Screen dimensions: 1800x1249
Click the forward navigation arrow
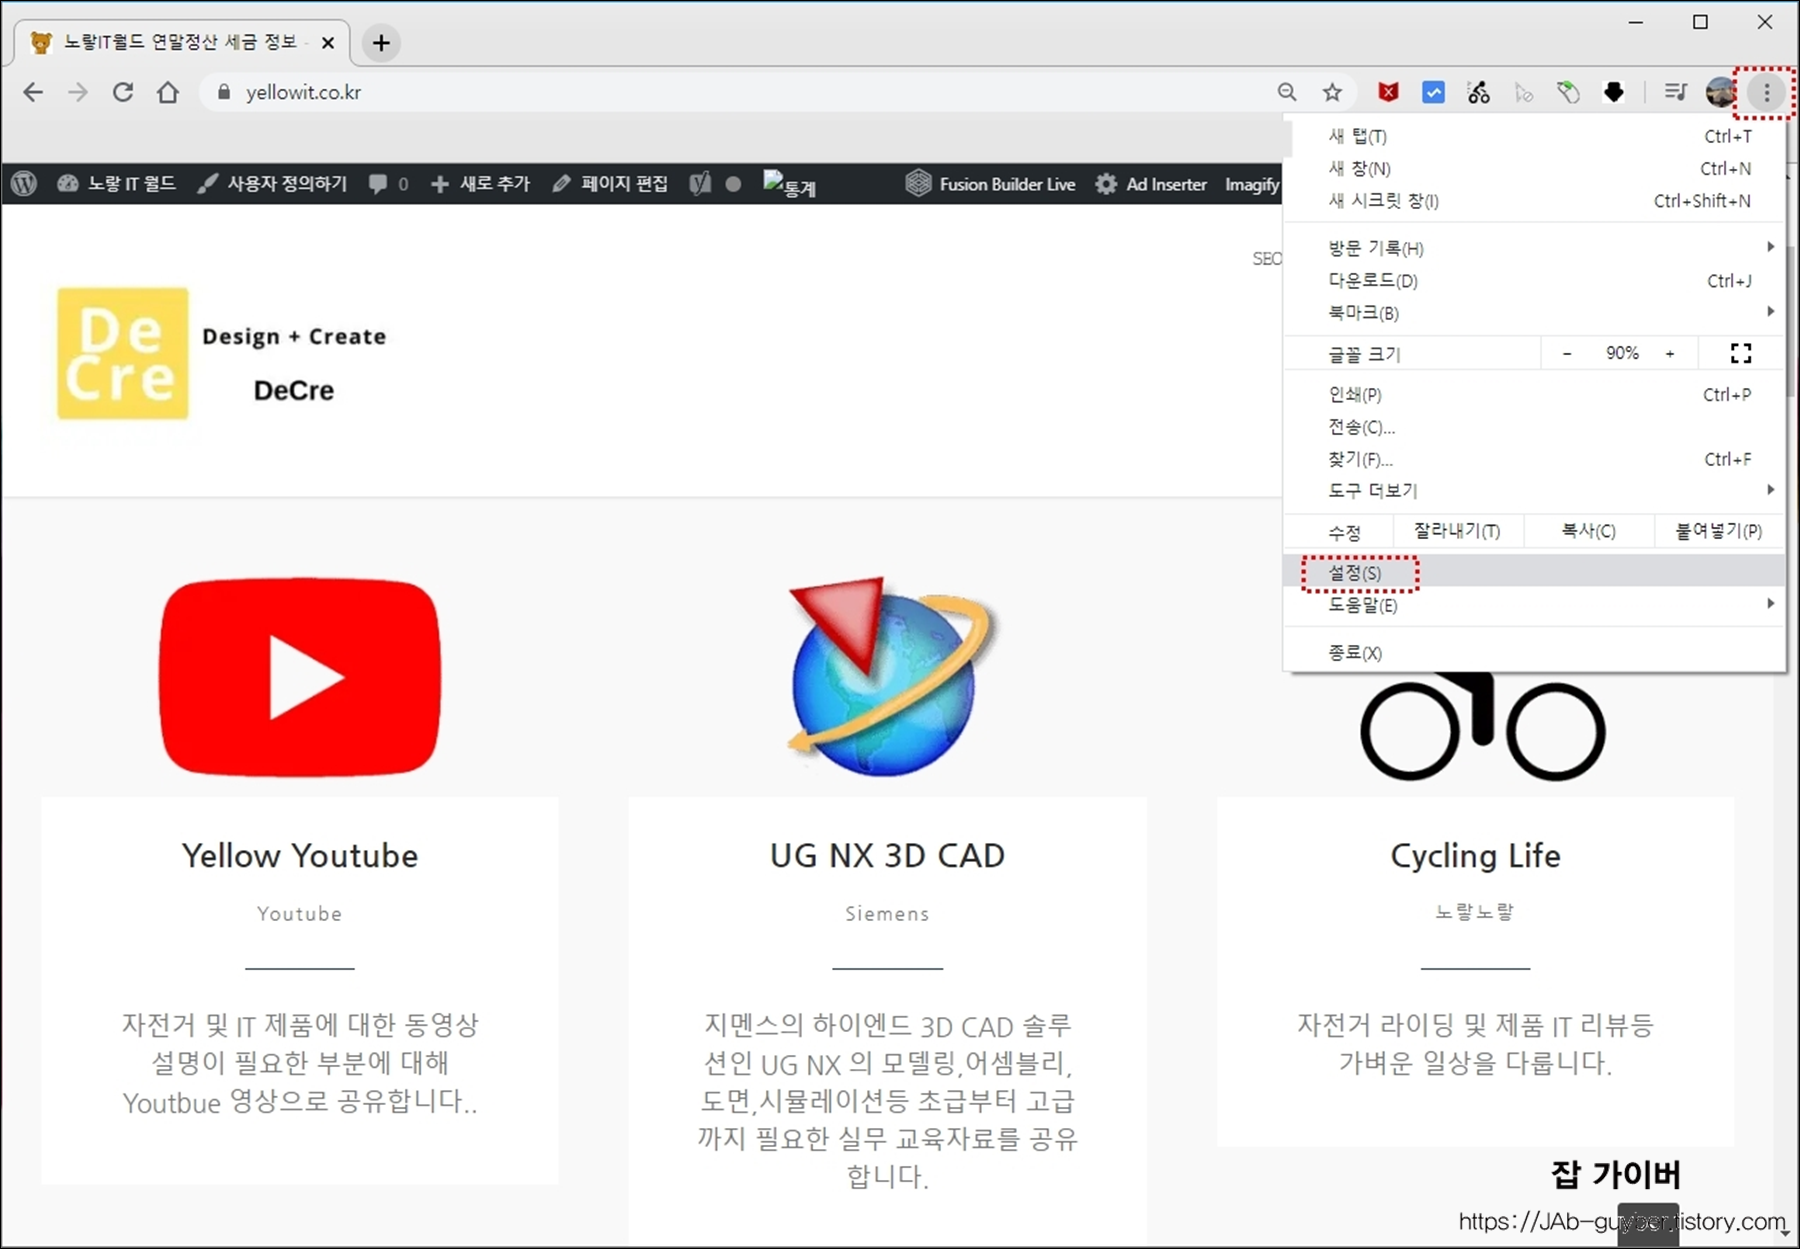click(77, 93)
